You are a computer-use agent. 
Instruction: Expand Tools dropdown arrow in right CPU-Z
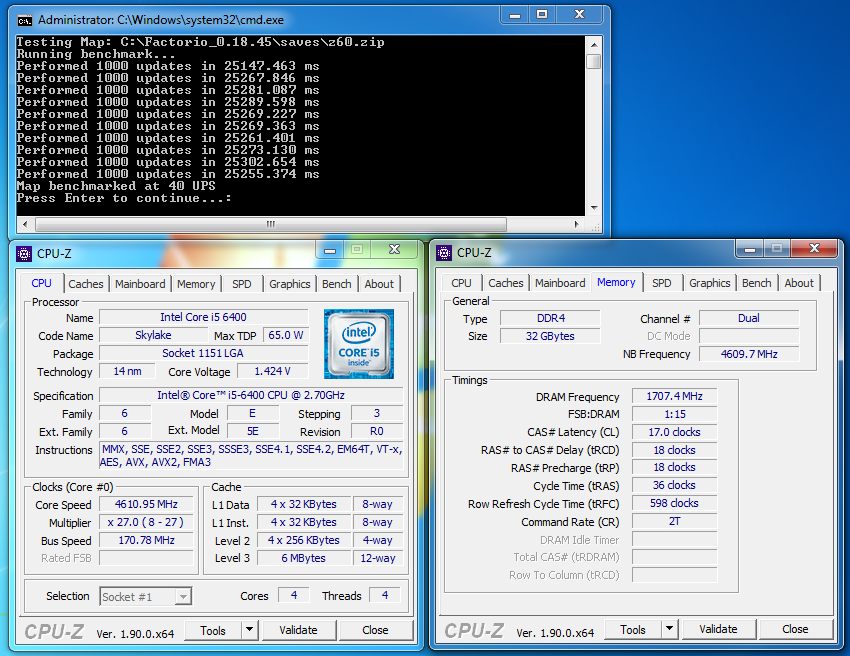(669, 629)
